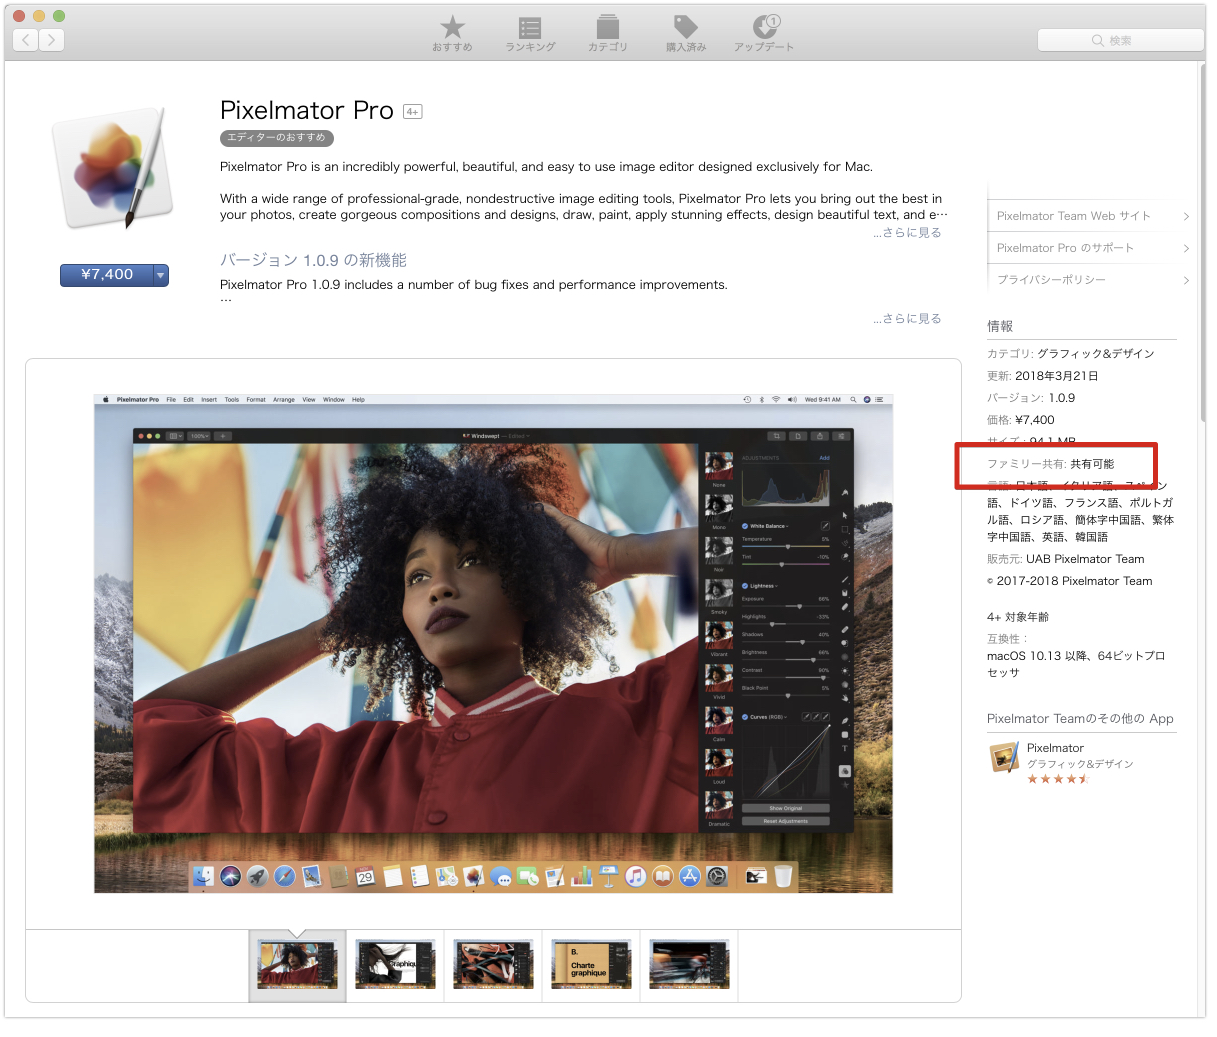Image resolution: width=1217 pixels, height=1037 pixels.
Task: Click the Pixelmator Teamのその他の App heading
Action: (x=1080, y=719)
